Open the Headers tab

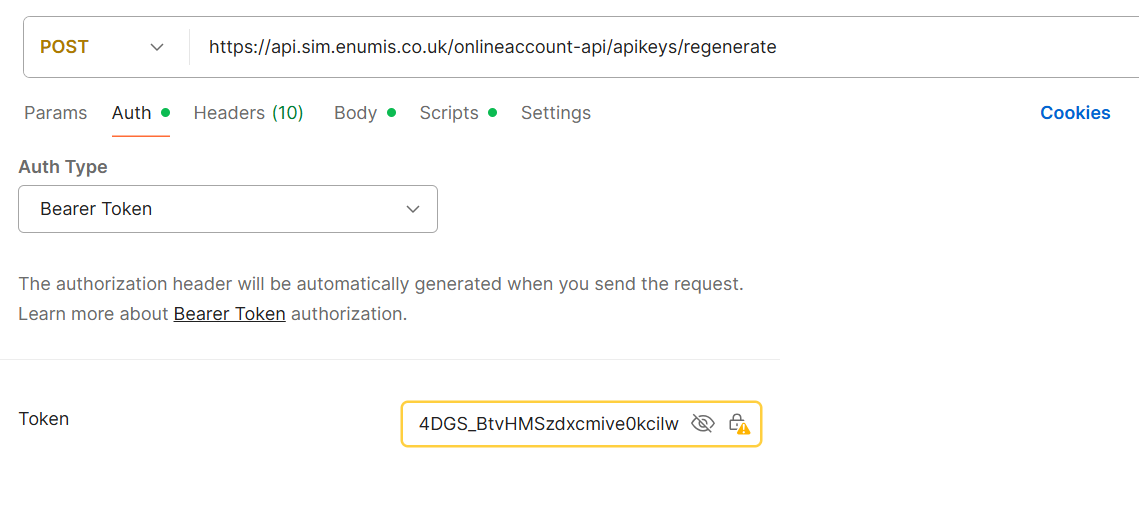coord(229,113)
